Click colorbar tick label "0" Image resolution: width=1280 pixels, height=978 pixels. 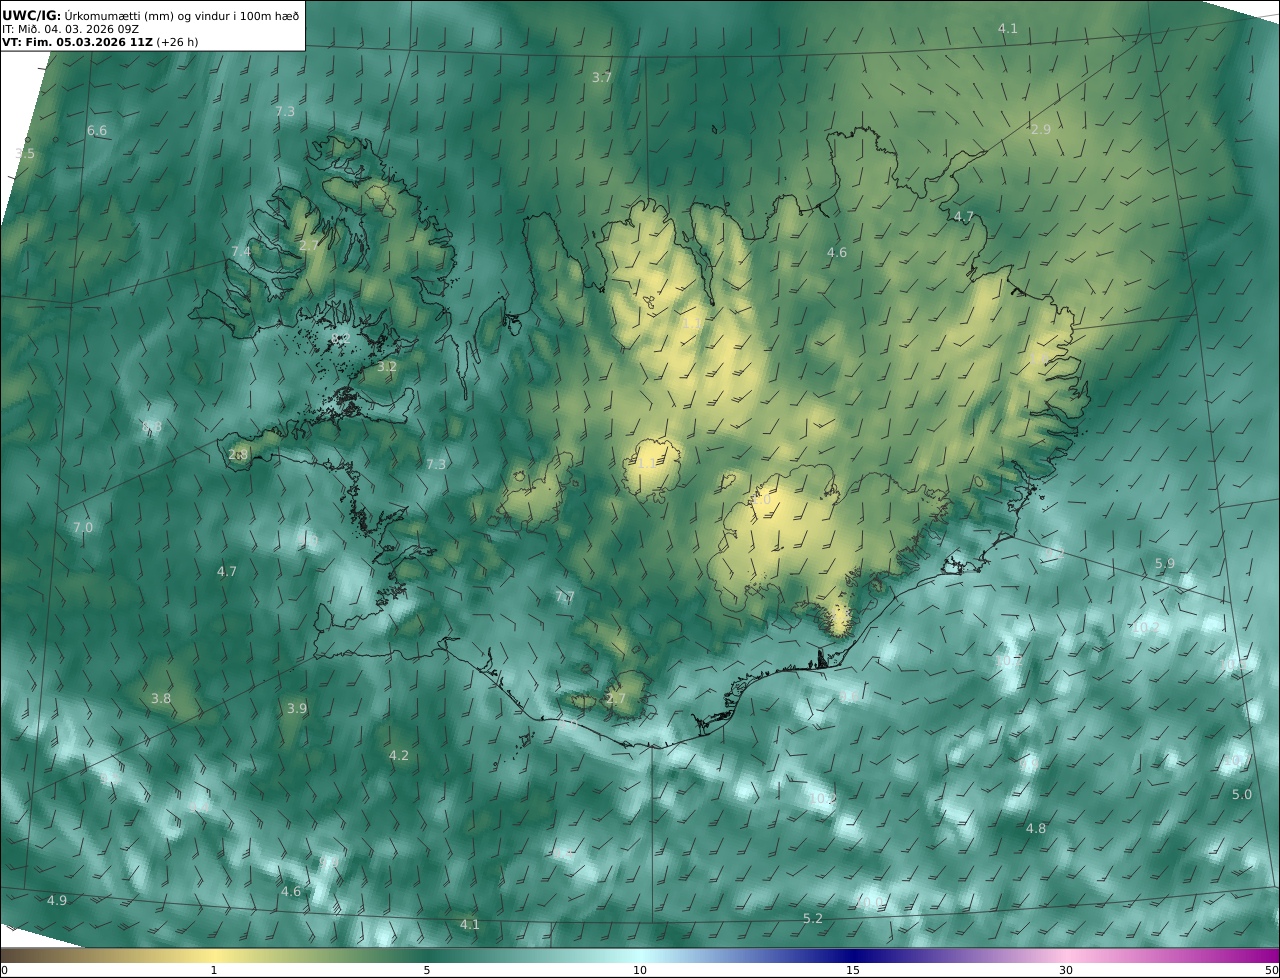click(x=4, y=970)
